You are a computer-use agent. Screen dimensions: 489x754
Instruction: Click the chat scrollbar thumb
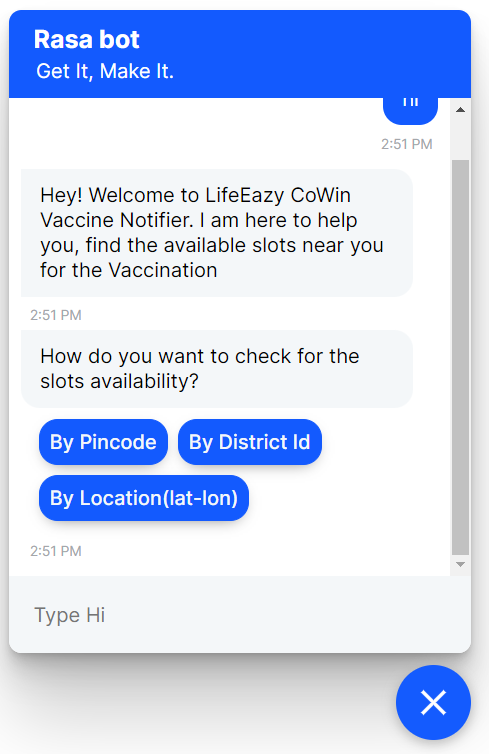pyautogui.click(x=460, y=357)
